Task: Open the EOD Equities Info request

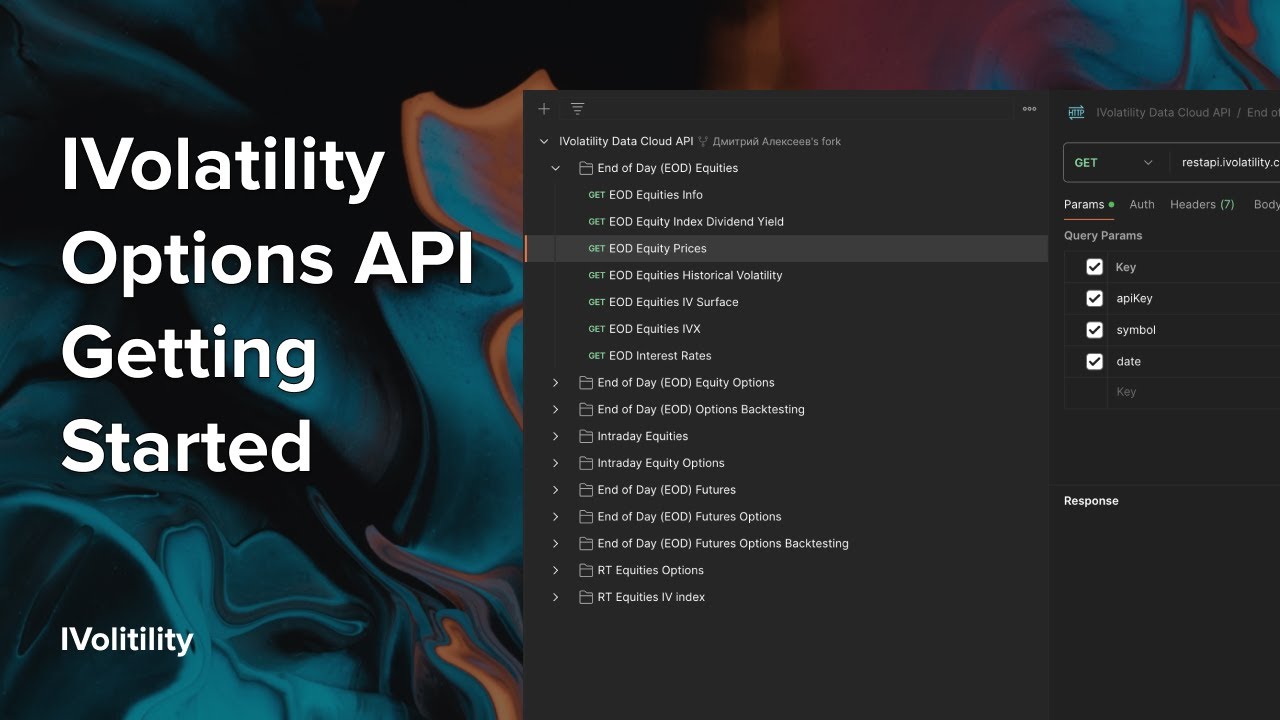Action: [656, 195]
